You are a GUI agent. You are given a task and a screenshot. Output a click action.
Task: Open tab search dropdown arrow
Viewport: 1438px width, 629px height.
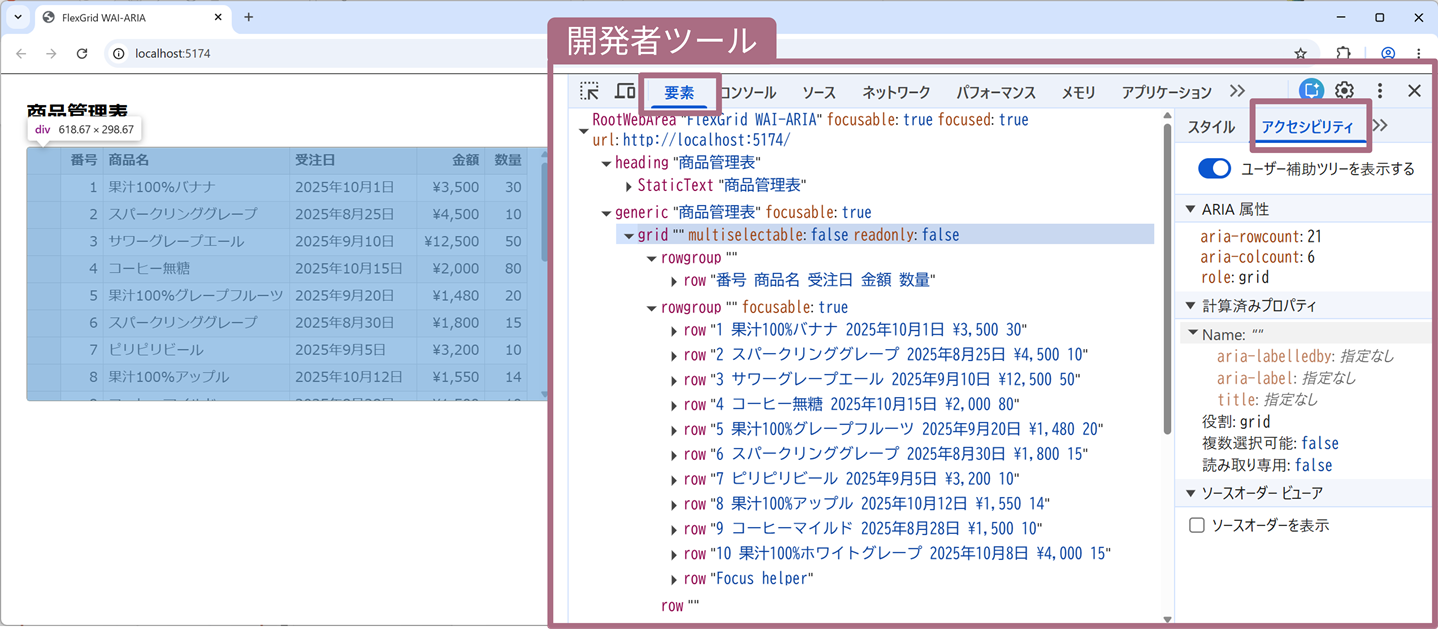click(x=17, y=17)
